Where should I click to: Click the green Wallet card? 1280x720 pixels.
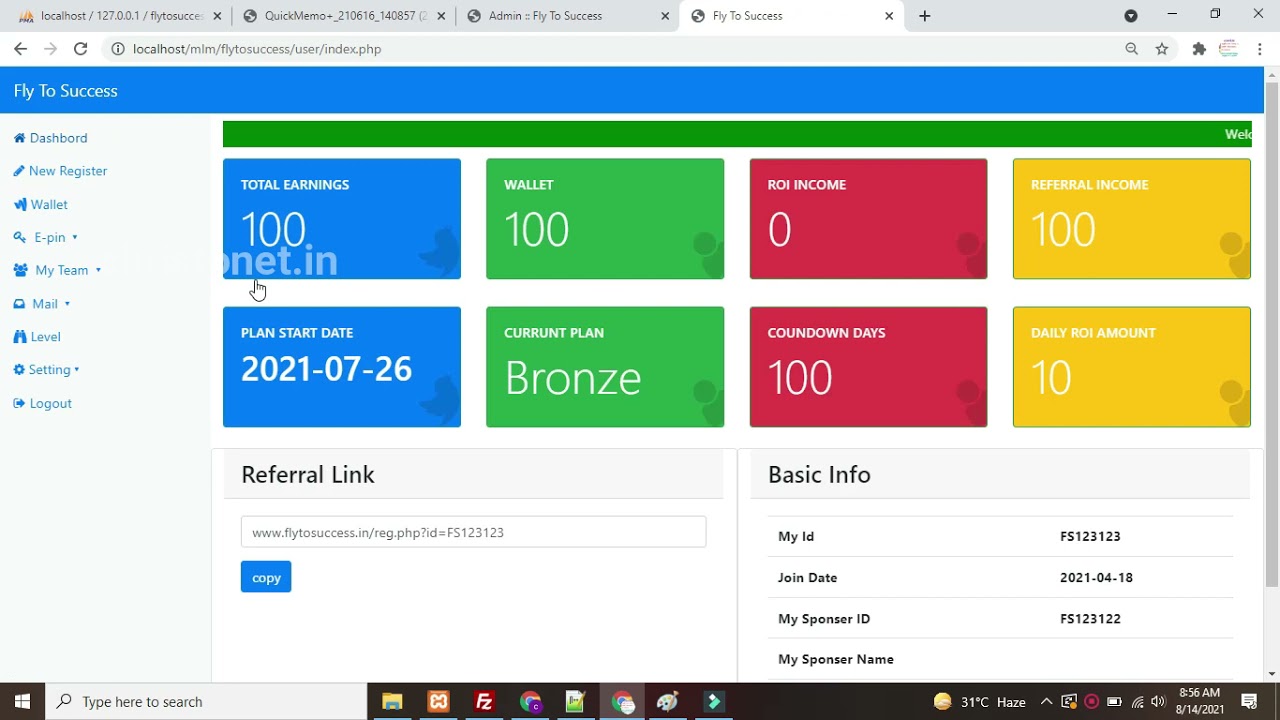(x=605, y=219)
